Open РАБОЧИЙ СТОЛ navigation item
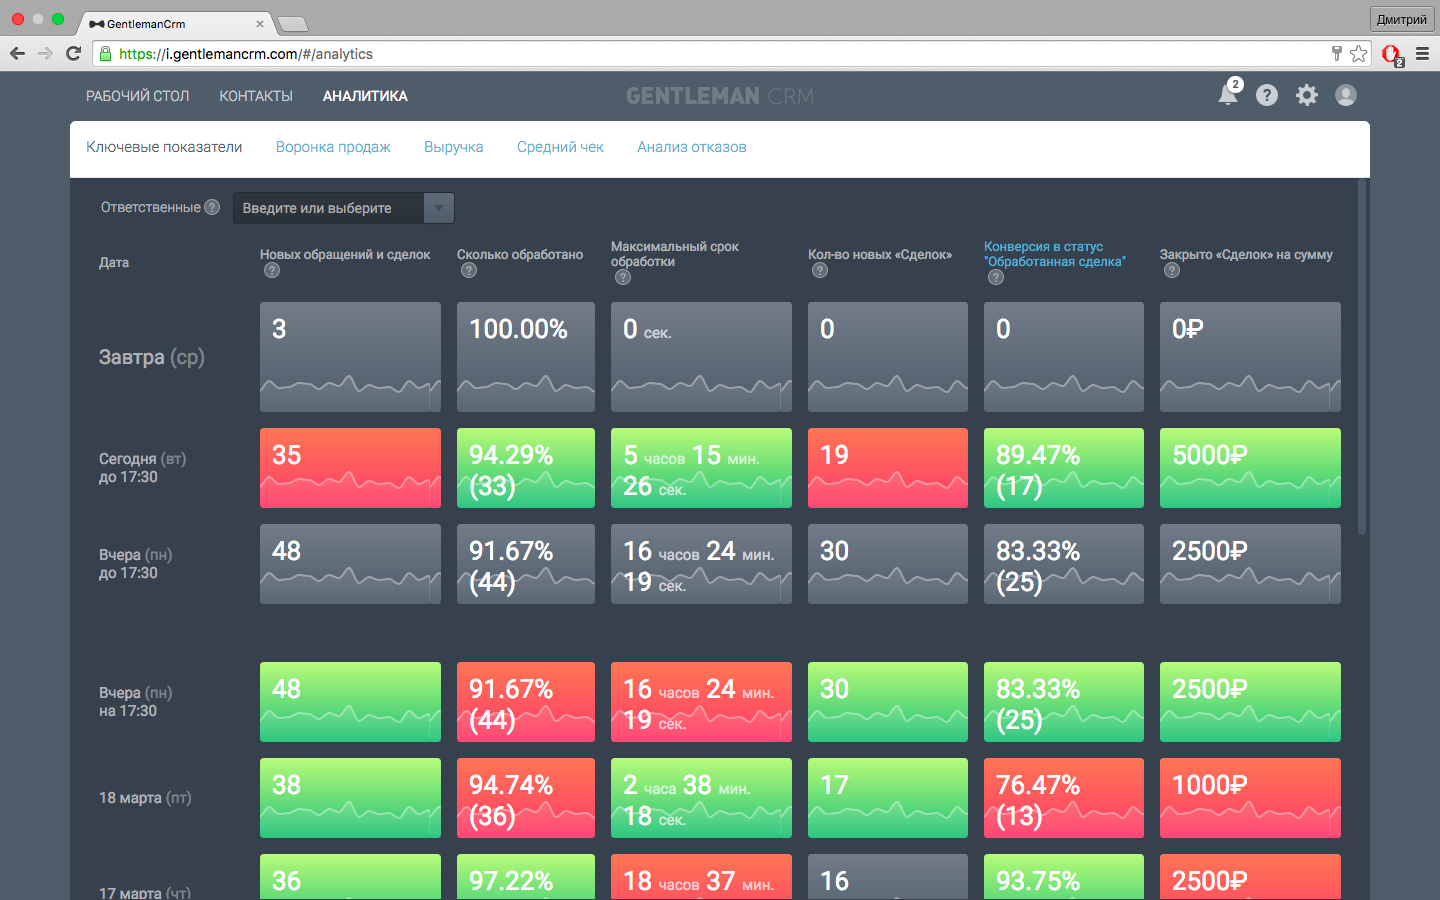Screen dimensions: 1440x900 pyautogui.click(x=137, y=96)
